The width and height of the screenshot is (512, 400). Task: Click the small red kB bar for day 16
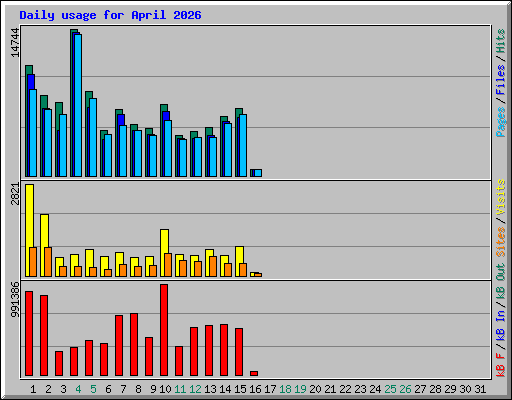click(x=254, y=373)
